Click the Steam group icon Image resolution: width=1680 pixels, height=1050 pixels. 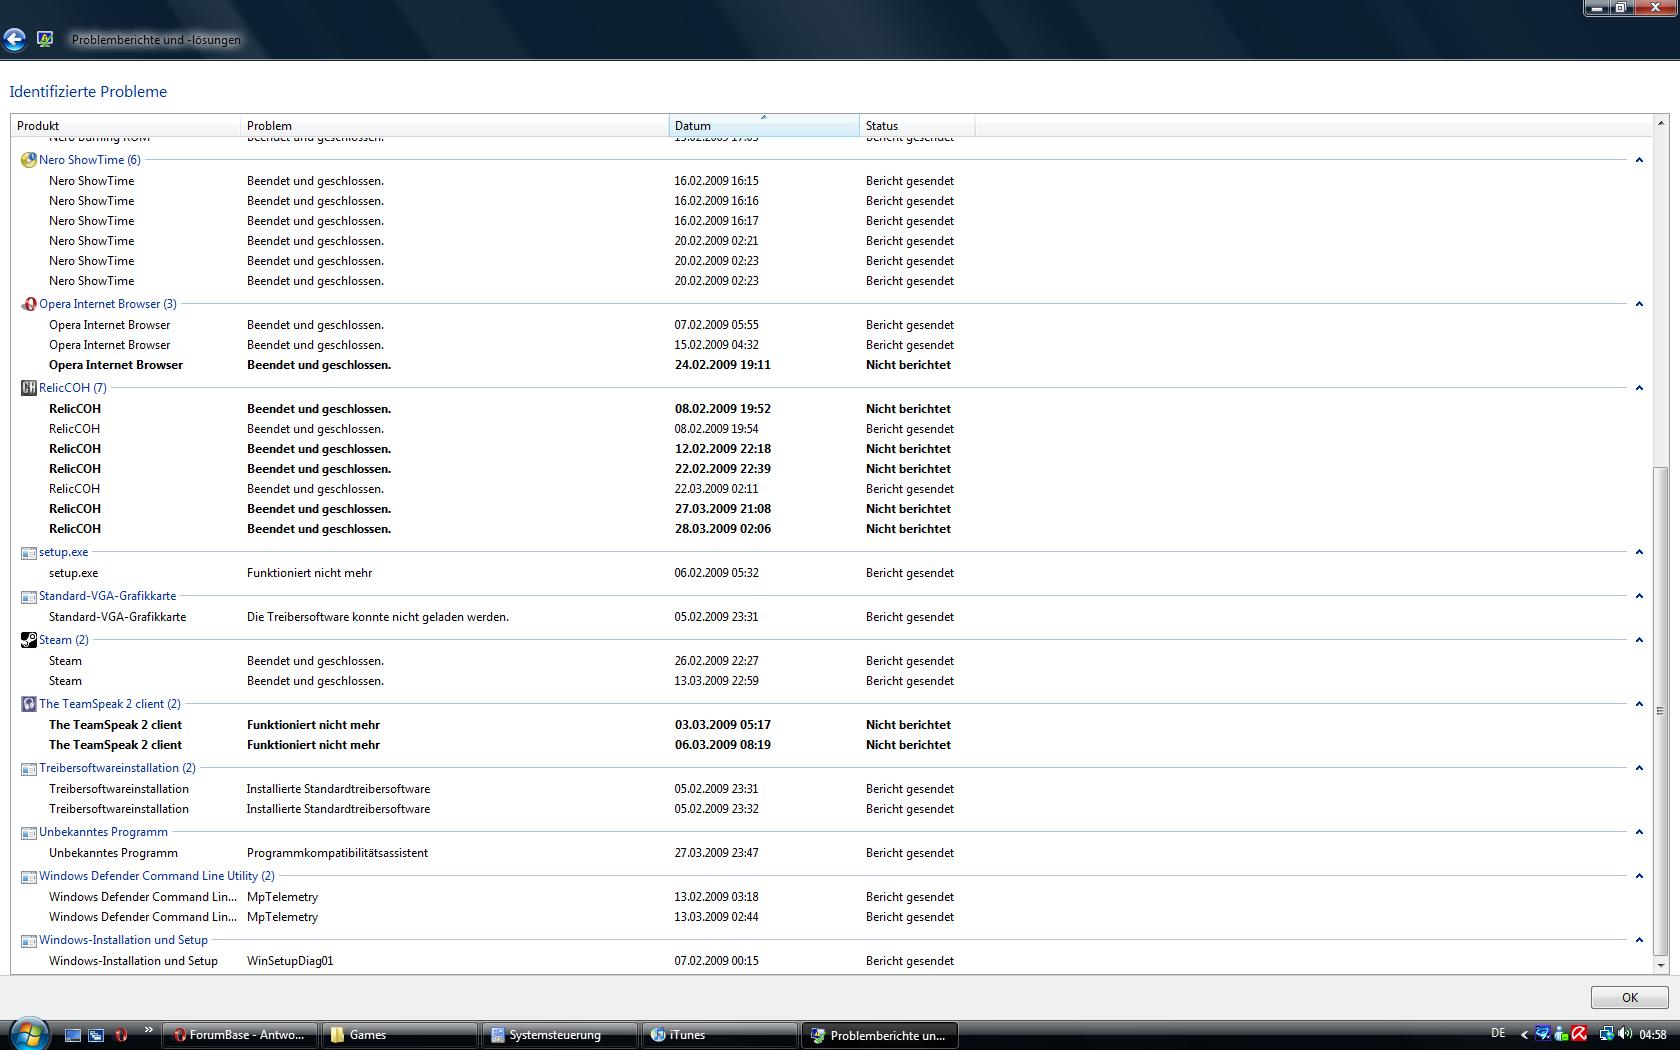[29, 640]
